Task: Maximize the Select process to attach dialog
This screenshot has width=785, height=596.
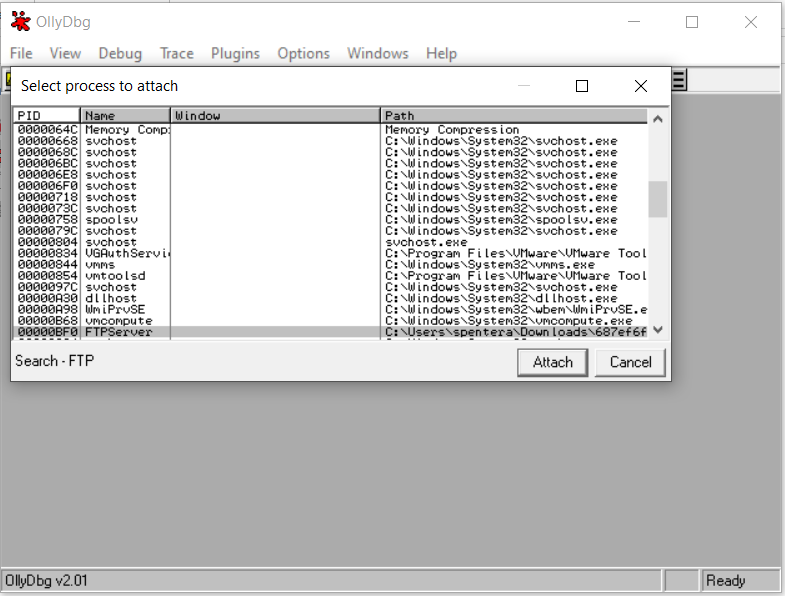Action: (582, 86)
